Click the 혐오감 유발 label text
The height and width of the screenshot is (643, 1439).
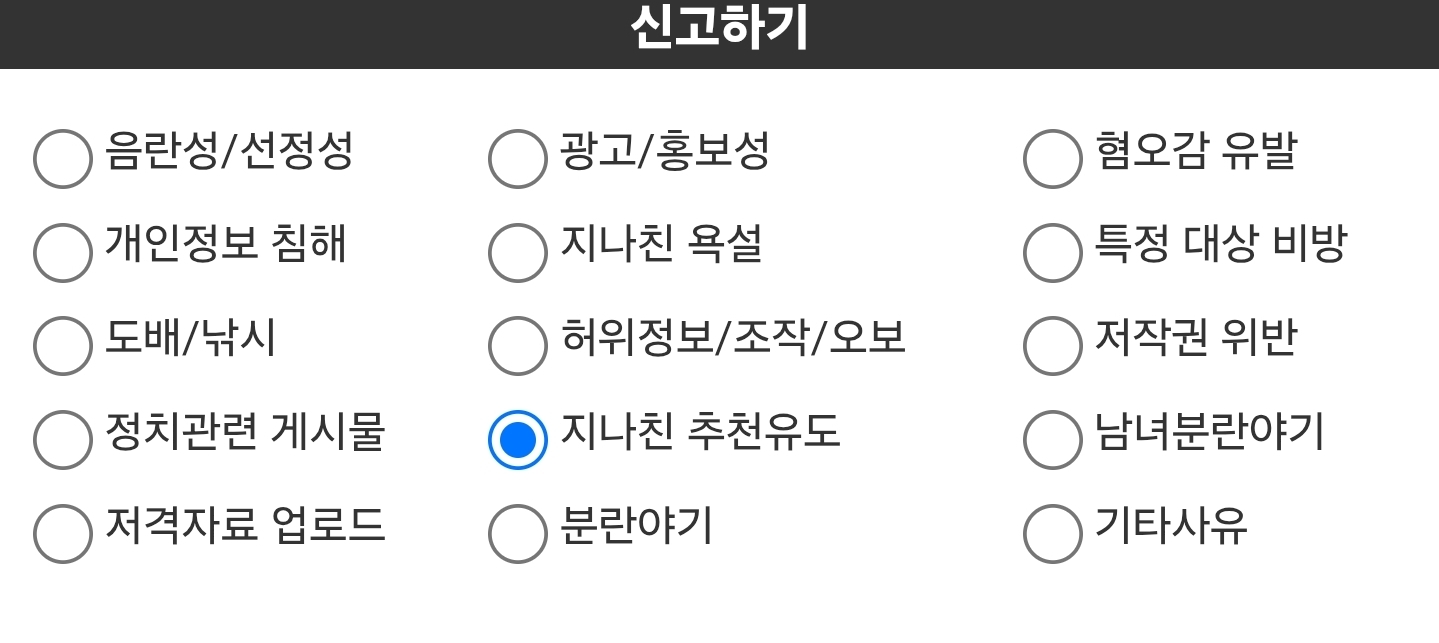[x=1196, y=152]
